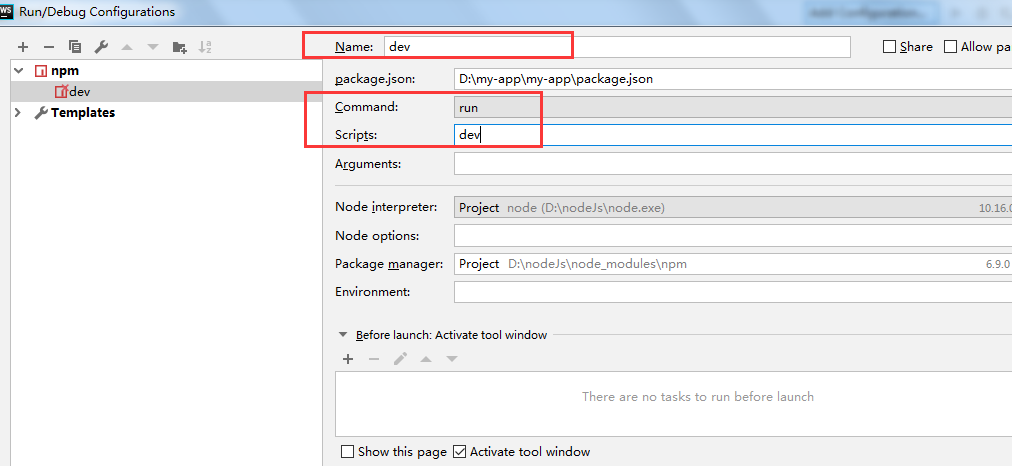Edit the before-launch task with pencil icon
This screenshot has width=1012, height=466.
[x=400, y=359]
